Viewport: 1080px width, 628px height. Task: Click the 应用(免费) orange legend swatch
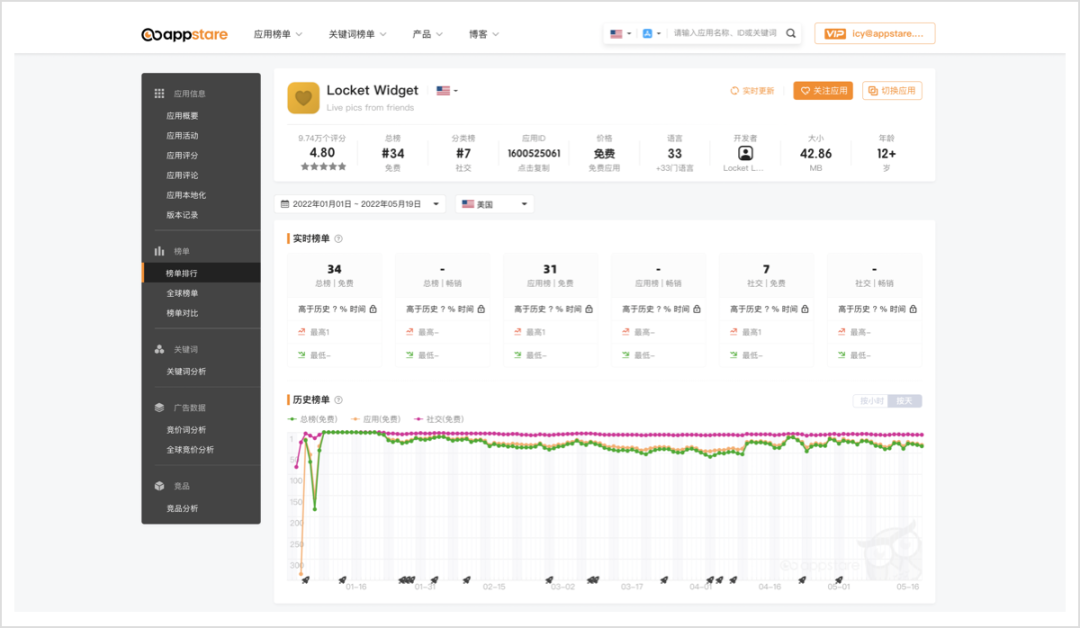(x=355, y=419)
